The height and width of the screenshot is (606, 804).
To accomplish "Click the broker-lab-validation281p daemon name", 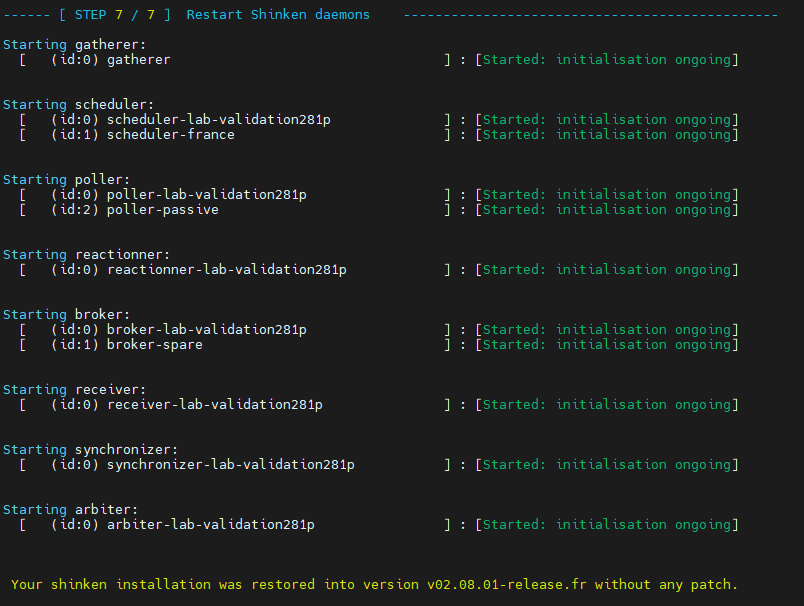I will (206, 330).
